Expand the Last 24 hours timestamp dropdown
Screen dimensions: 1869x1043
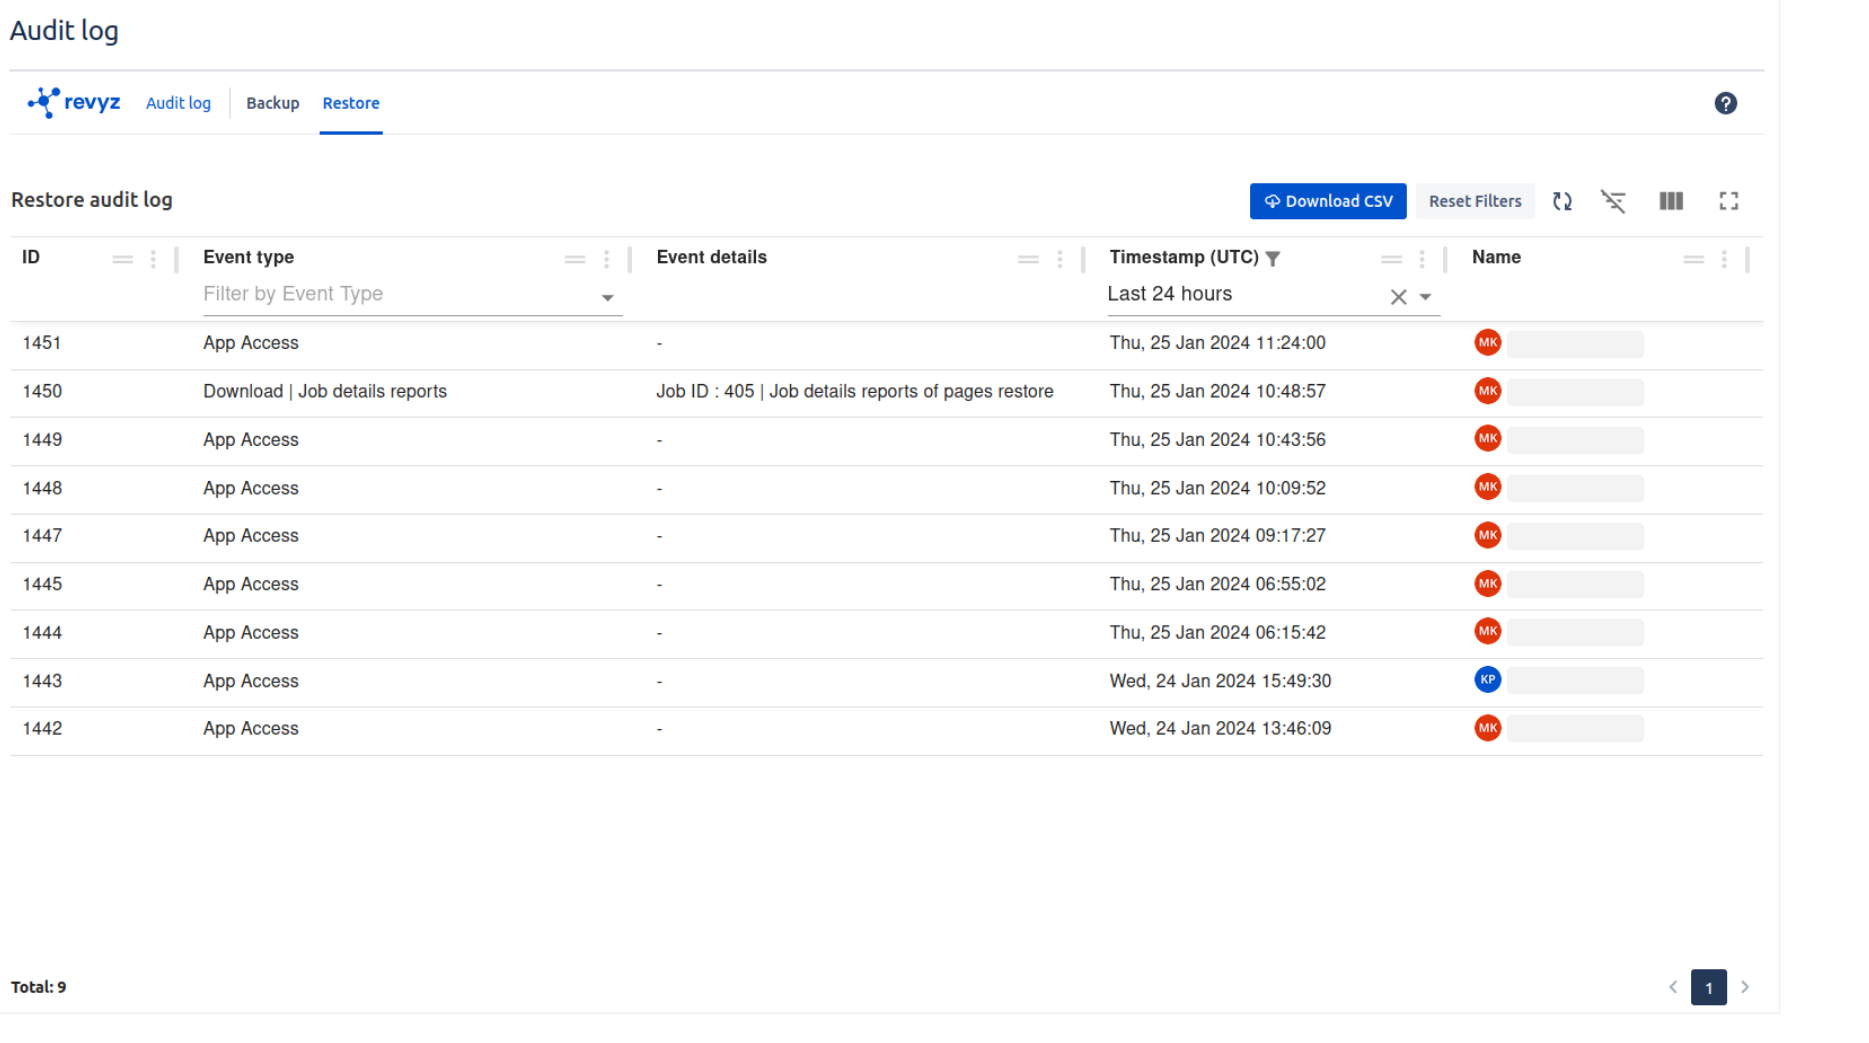(x=1425, y=297)
